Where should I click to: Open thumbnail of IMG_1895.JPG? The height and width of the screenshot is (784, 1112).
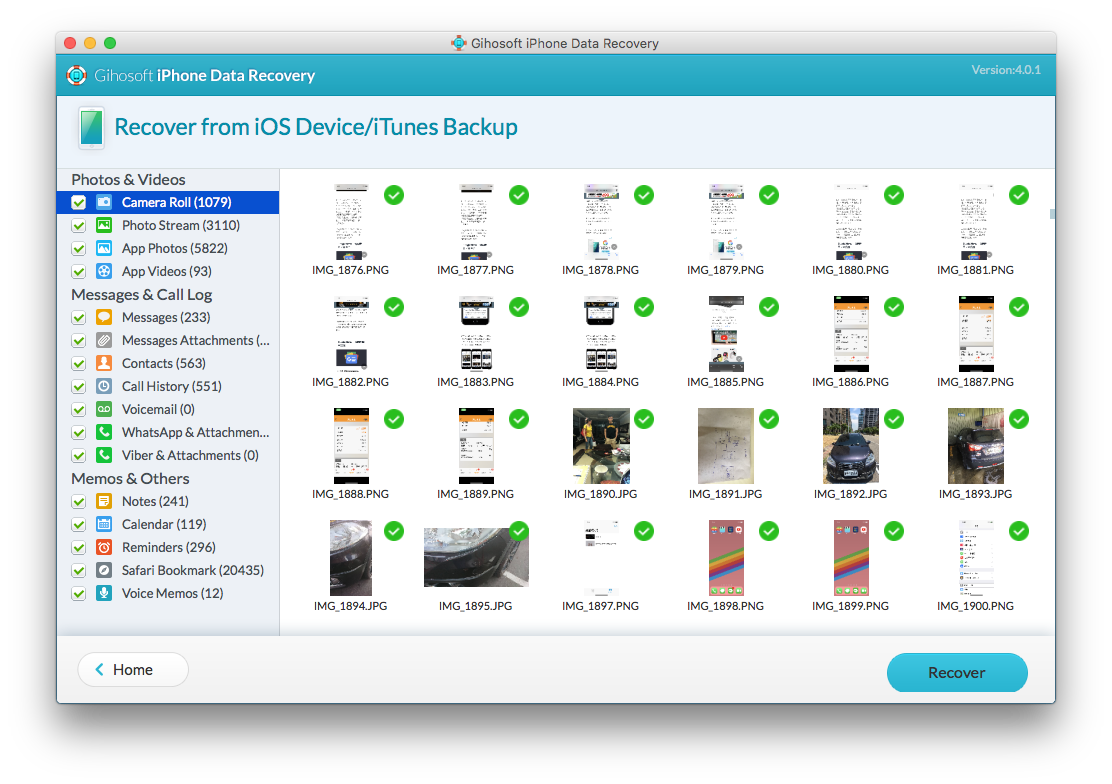(x=476, y=557)
